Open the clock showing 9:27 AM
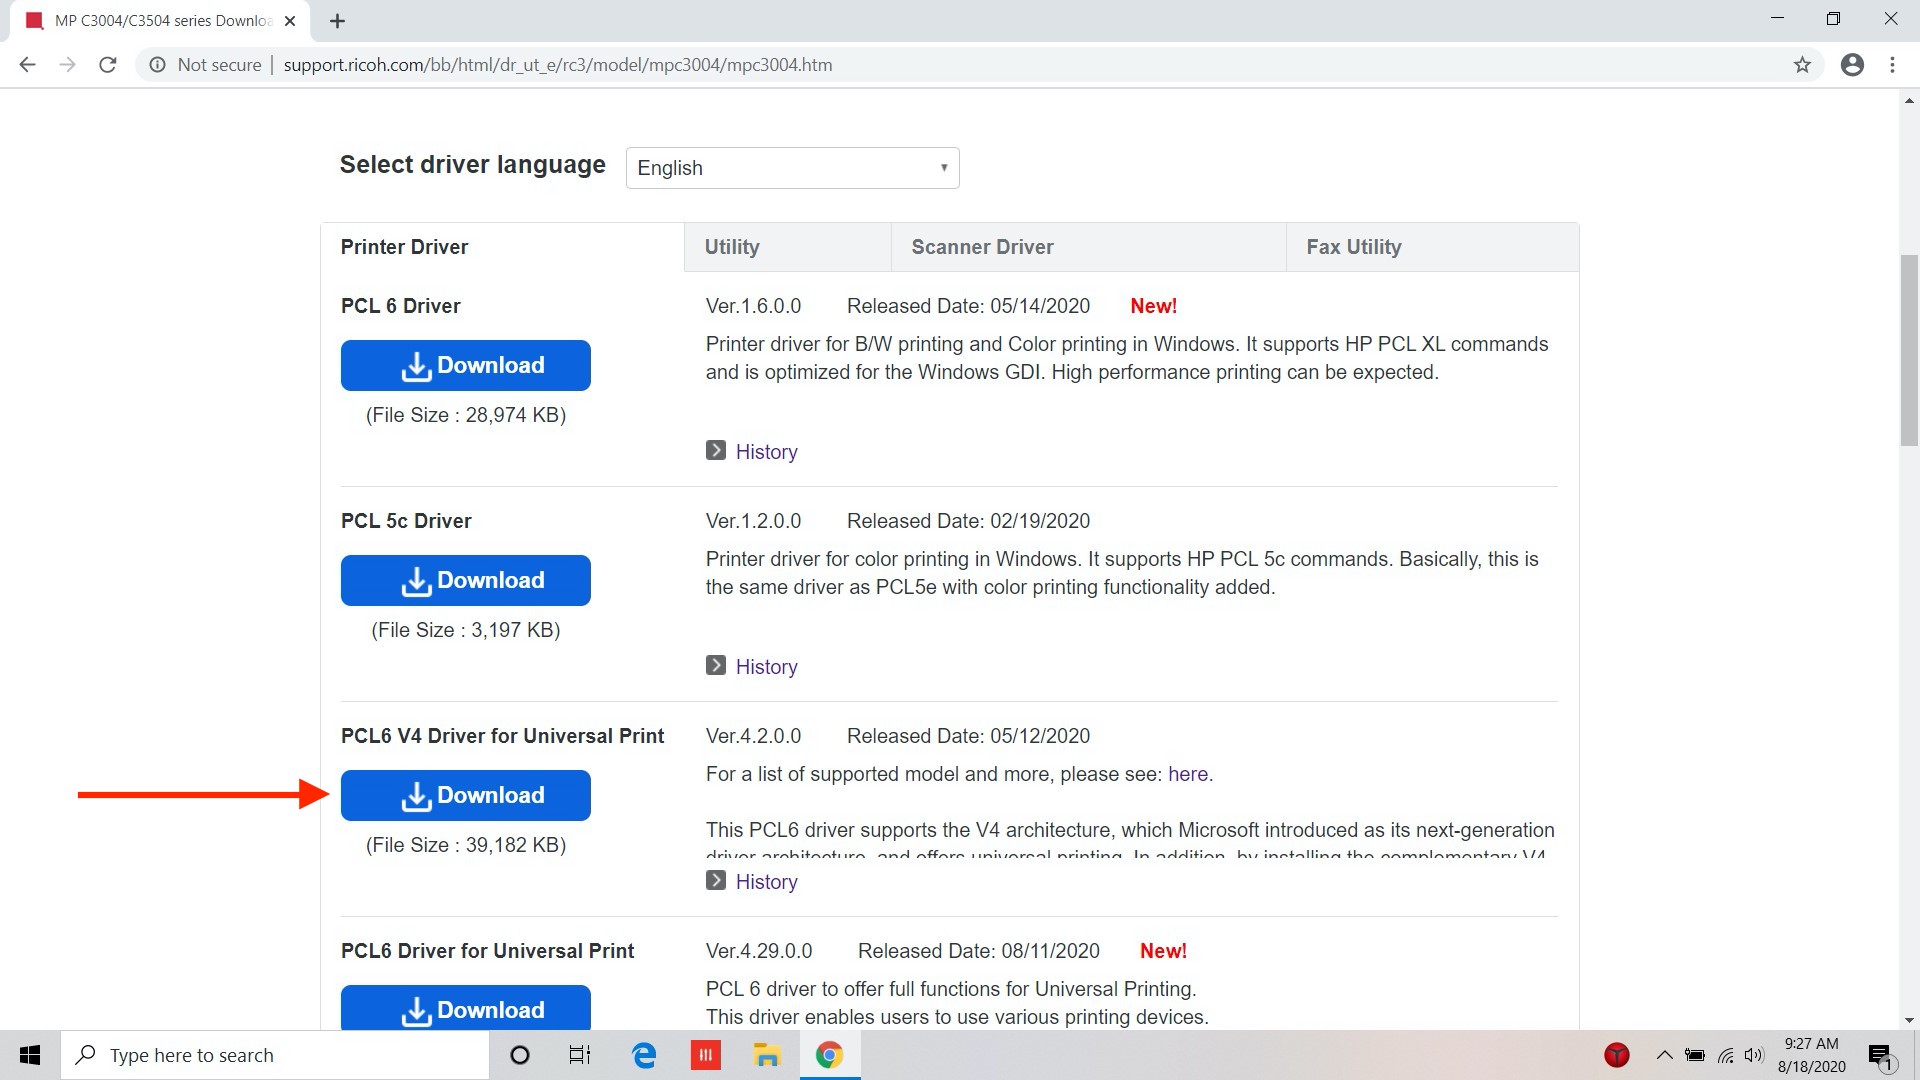The width and height of the screenshot is (1920, 1080). (x=1811, y=1055)
